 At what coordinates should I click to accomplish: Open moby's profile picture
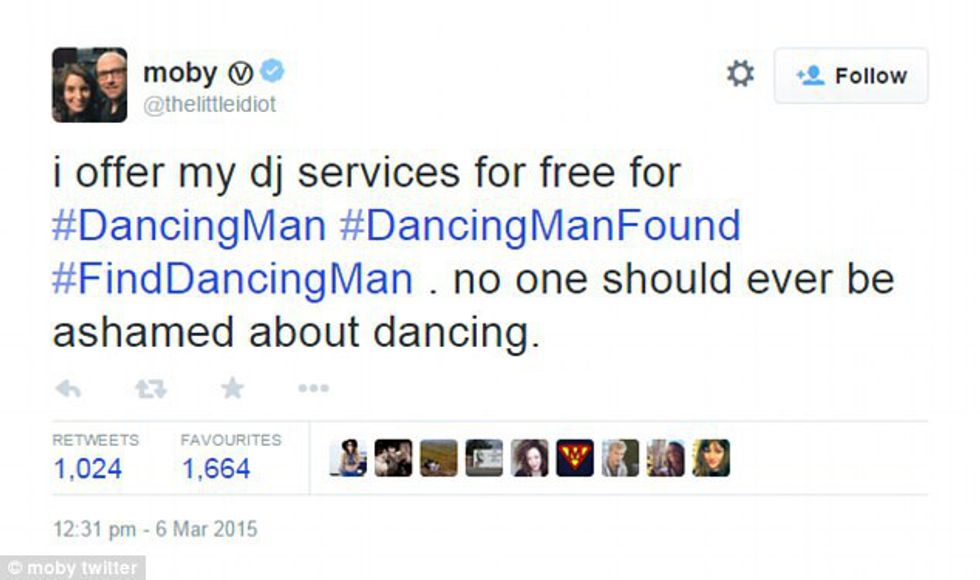[x=89, y=85]
